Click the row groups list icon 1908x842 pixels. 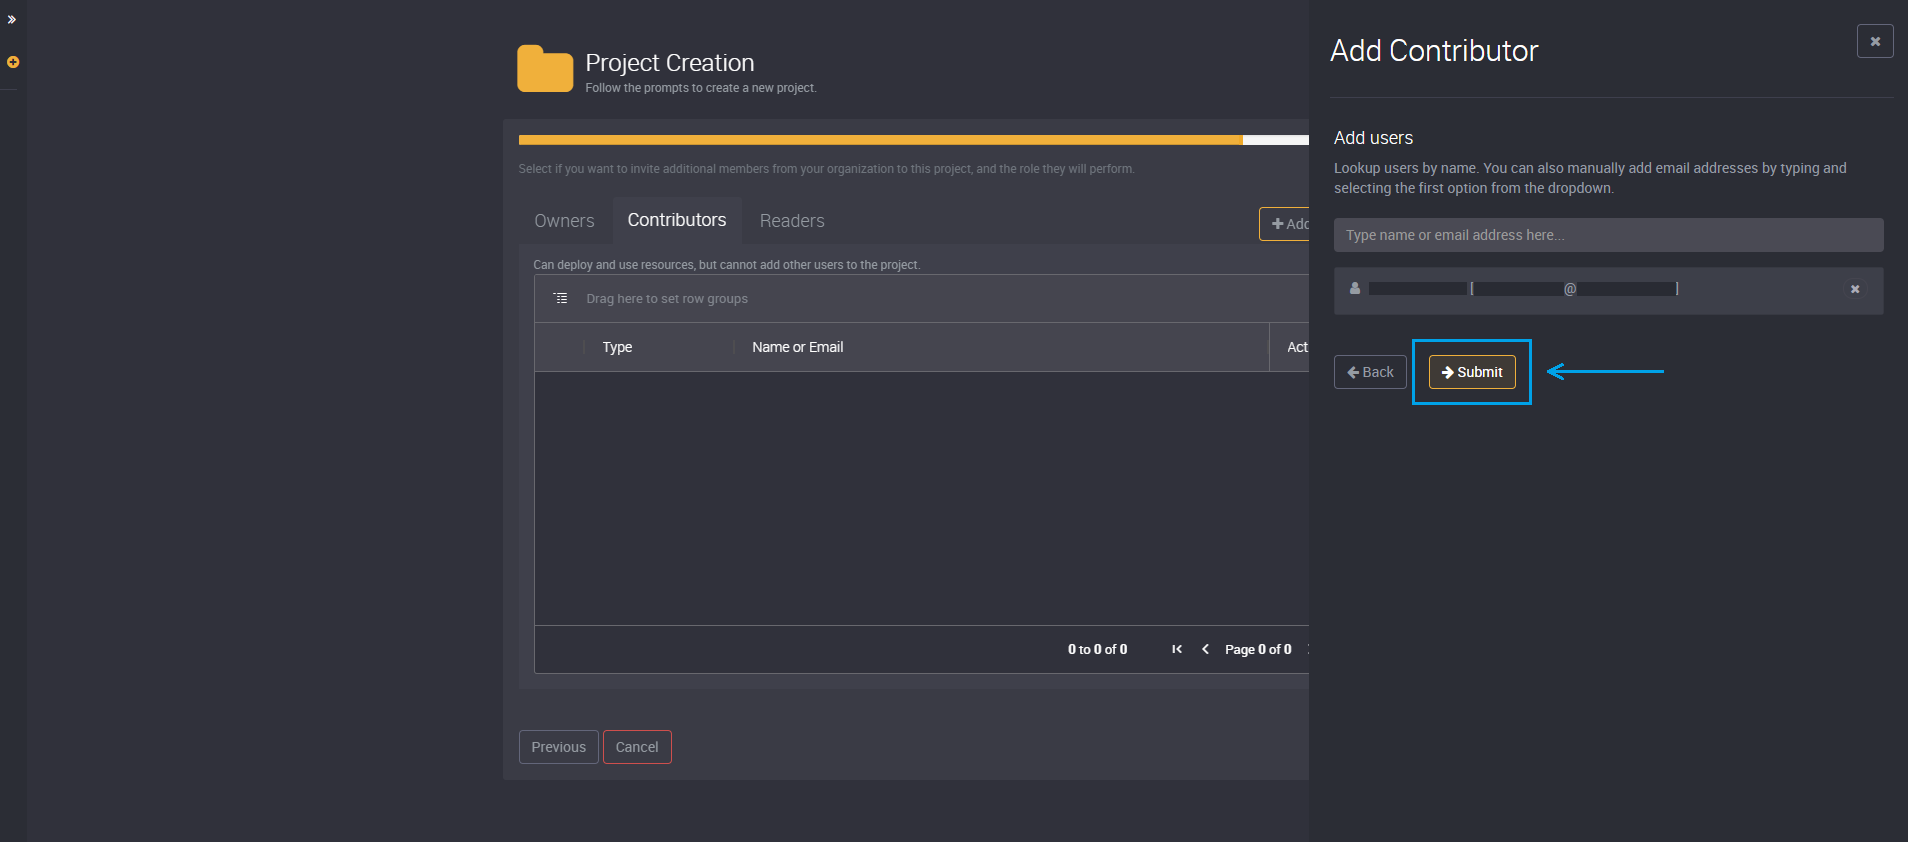point(561,298)
